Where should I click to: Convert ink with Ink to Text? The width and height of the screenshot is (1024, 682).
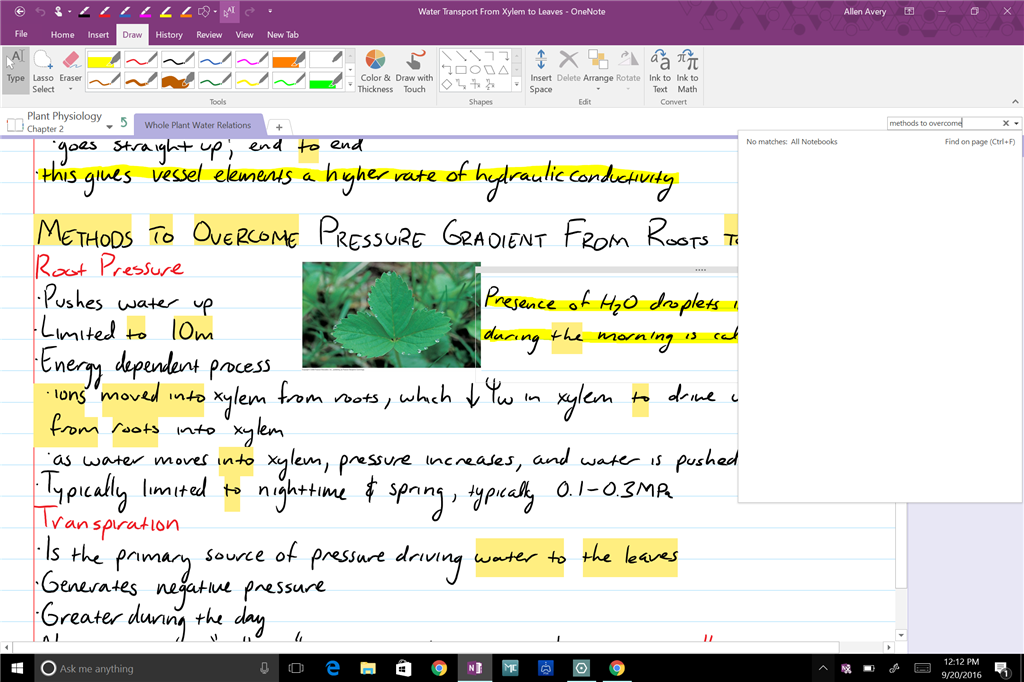pyautogui.click(x=660, y=71)
